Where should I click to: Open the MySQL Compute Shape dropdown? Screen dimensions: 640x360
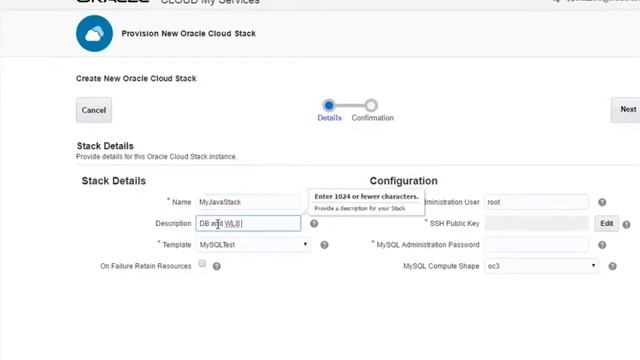pos(542,266)
